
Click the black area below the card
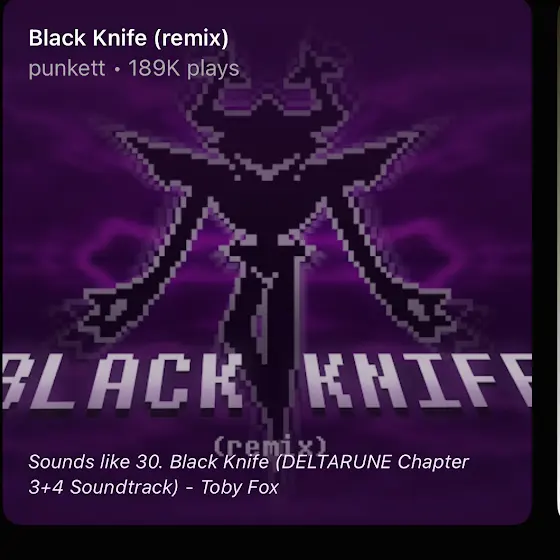[268, 543]
